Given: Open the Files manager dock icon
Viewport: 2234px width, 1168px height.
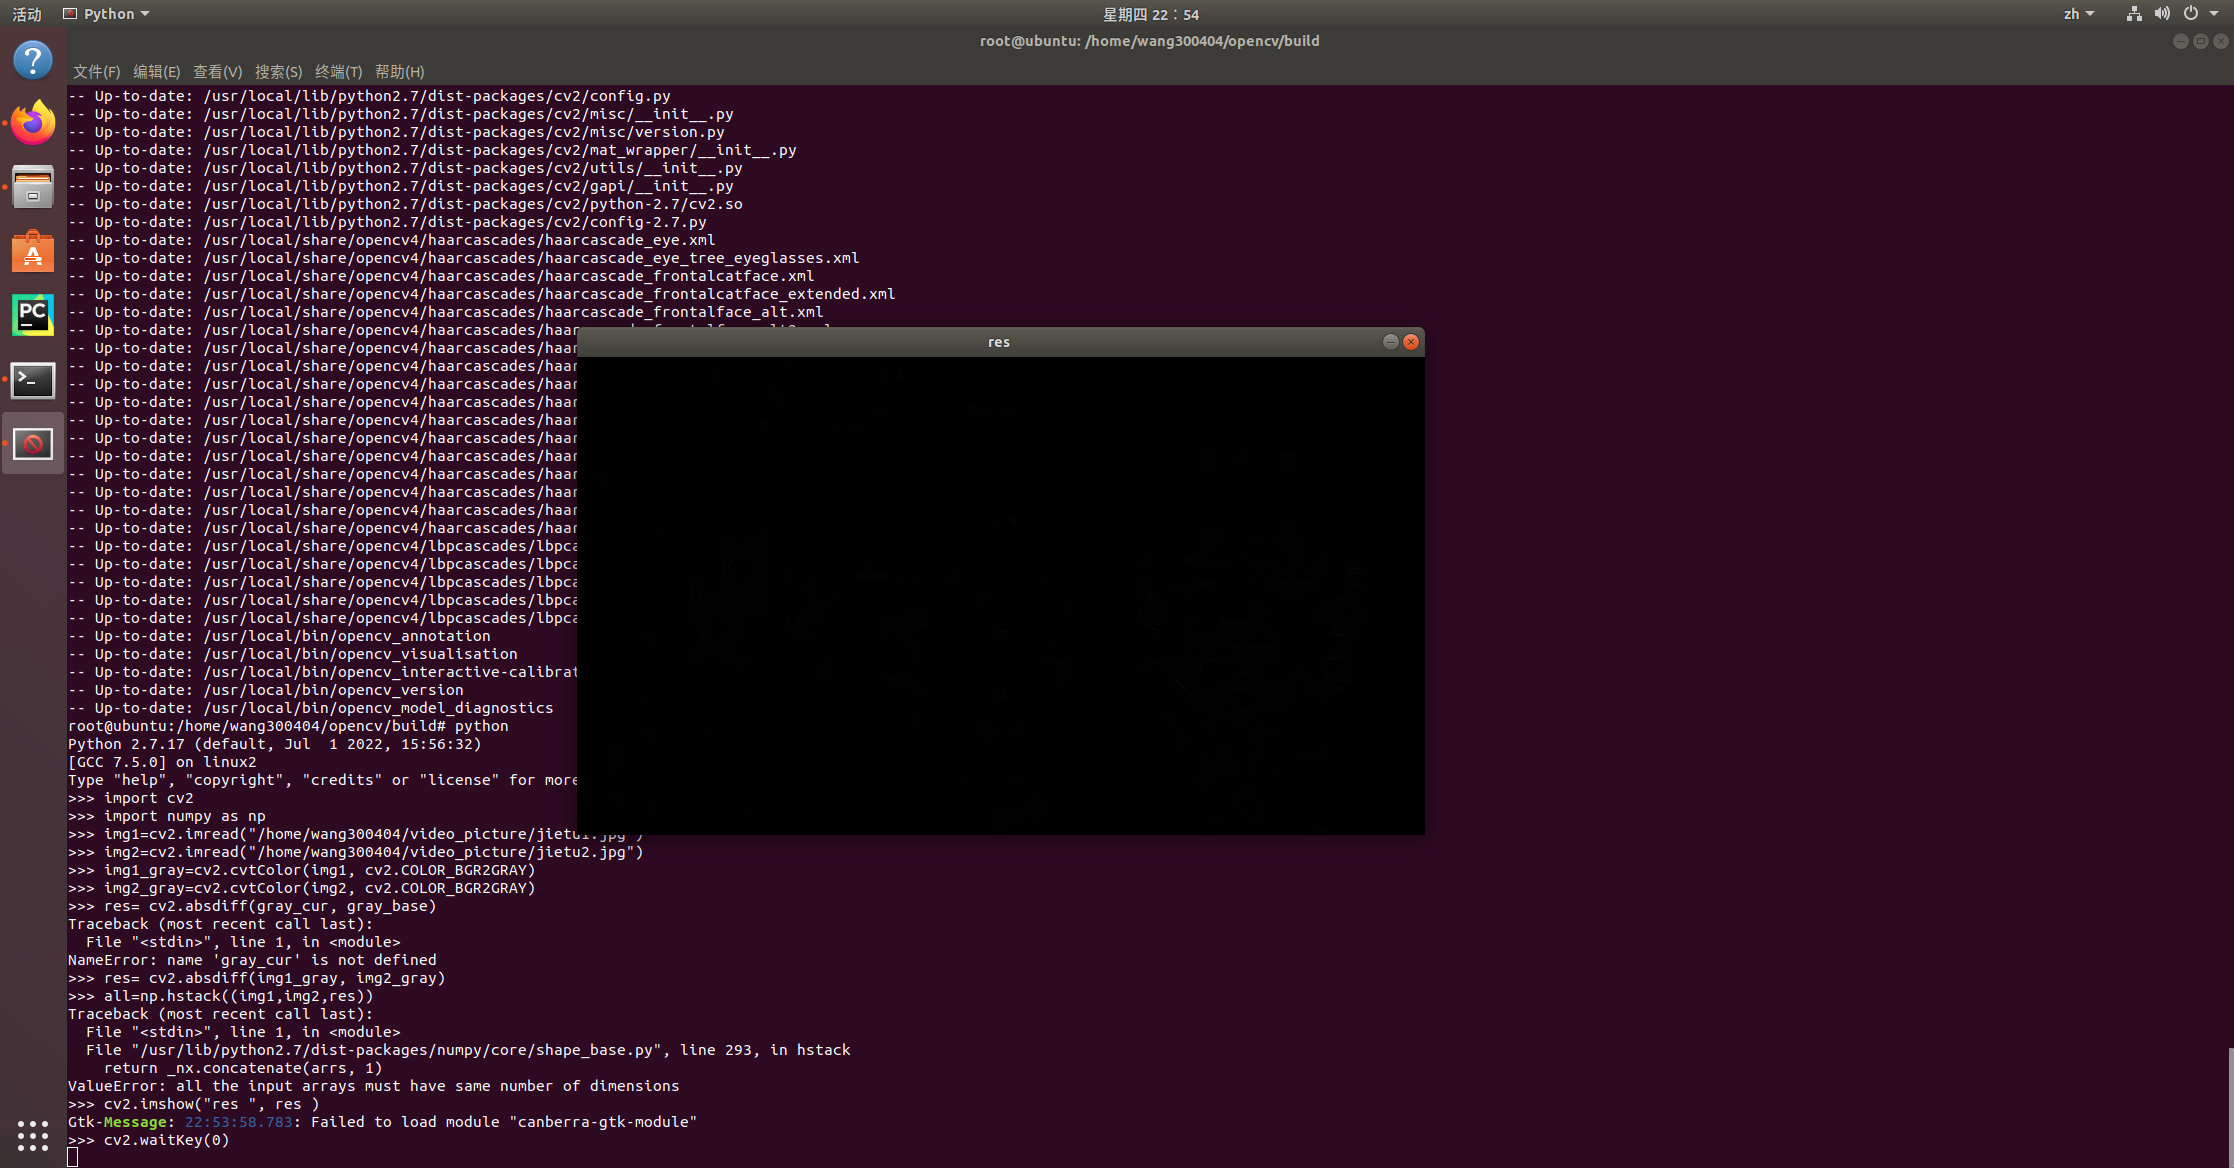Looking at the screenshot, I should [33, 188].
